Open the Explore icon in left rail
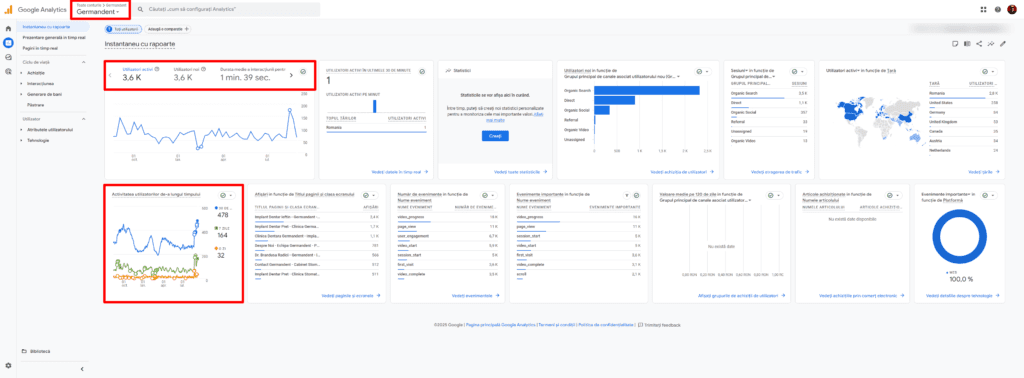The width and height of the screenshot is (1024, 378). point(8,57)
